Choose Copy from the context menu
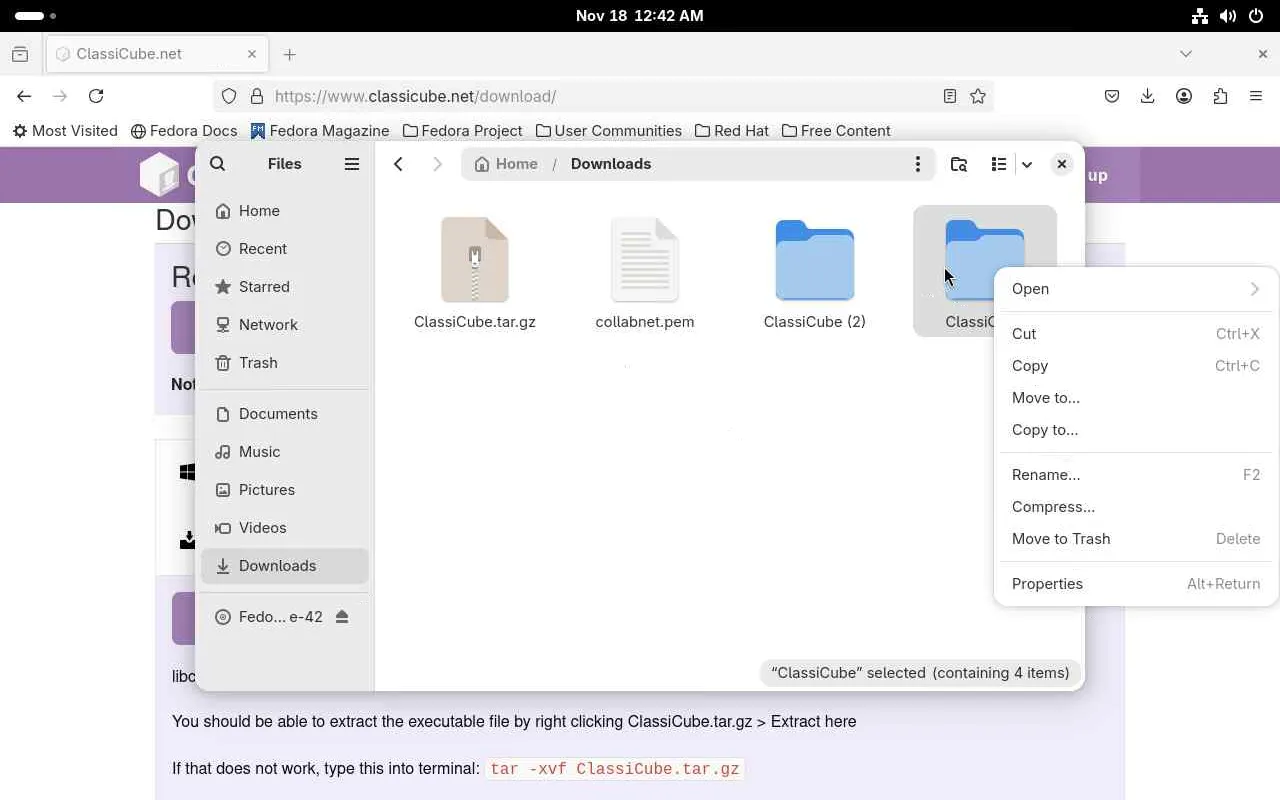This screenshot has height=800, width=1280. (1136, 366)
